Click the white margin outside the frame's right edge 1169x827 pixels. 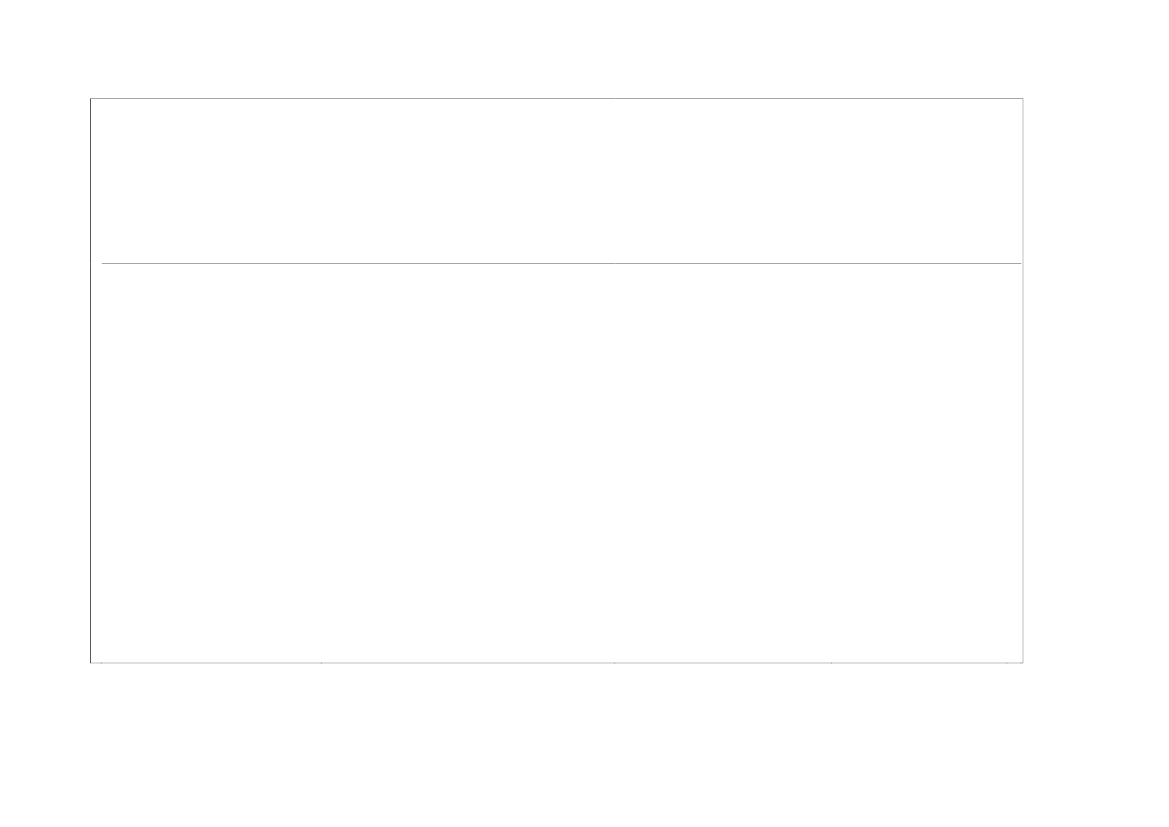(1096, 380)
